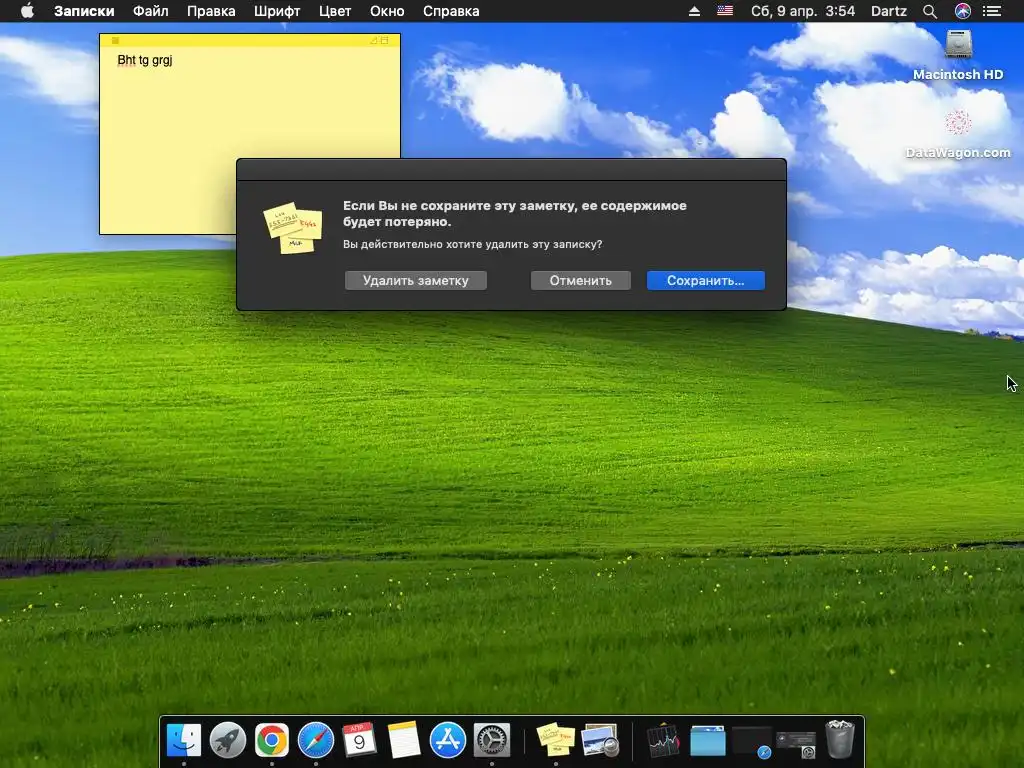Open the Preview app in Dock
Viewport: 1024px width, 768px height.
(x=600, y=740)
